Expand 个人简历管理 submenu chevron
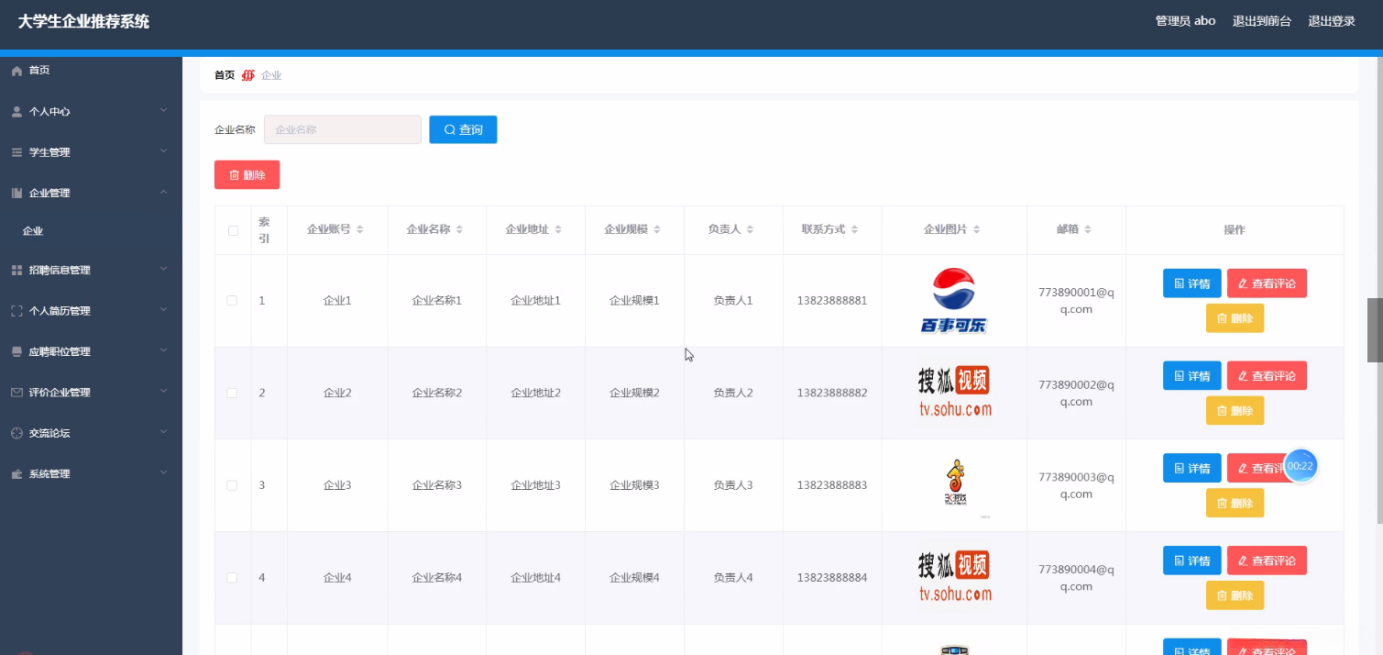 coord(164,310)
